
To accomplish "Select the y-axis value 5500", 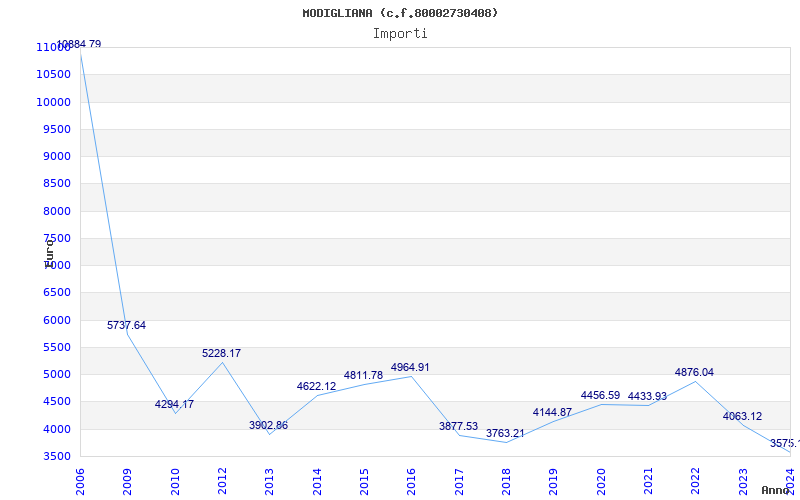I will click(56, 348).
